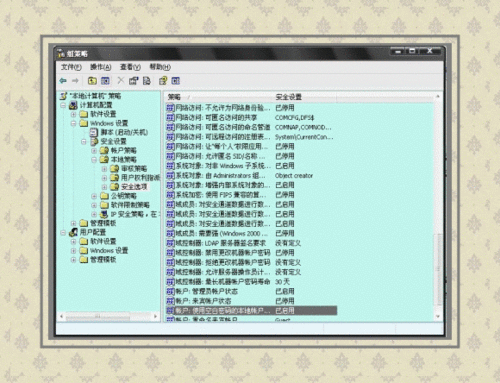Image resolution: width=500 pixels, height=383 pixels.
Task: Open the 文件(F) menu
Action: tap(71, 67)
